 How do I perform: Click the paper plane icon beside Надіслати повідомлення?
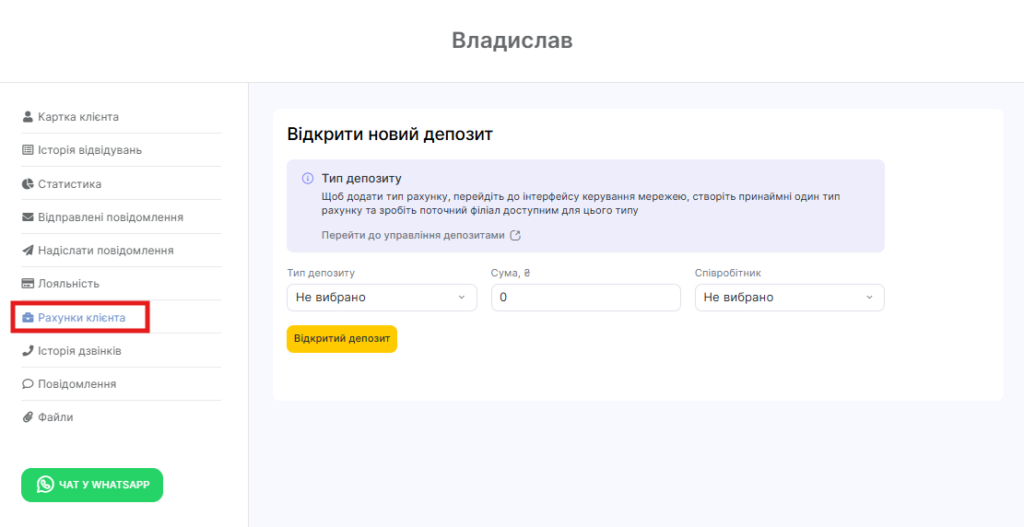point(28,250)
